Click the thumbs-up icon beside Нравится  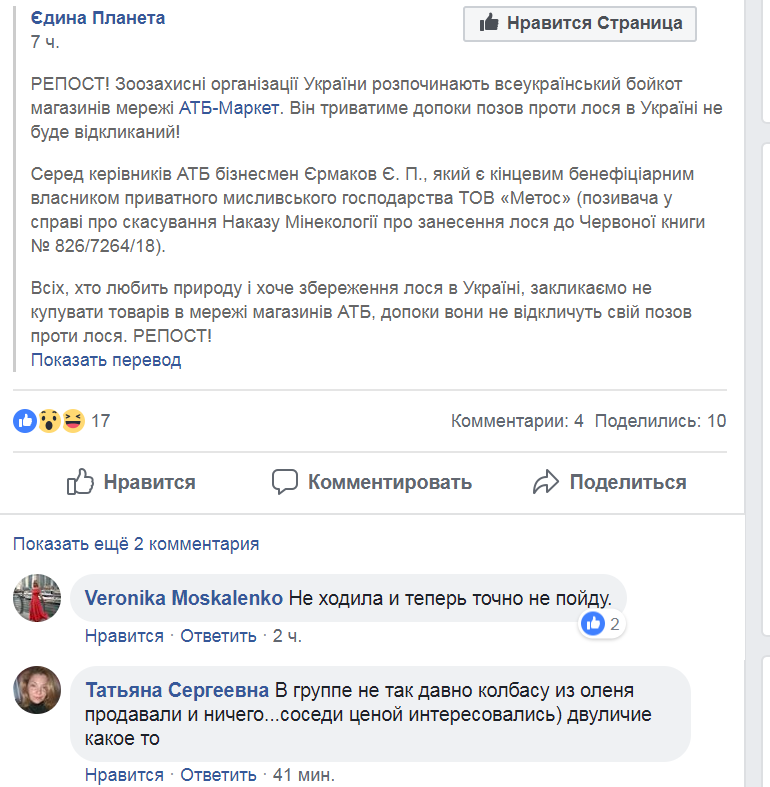pos(80,482)
